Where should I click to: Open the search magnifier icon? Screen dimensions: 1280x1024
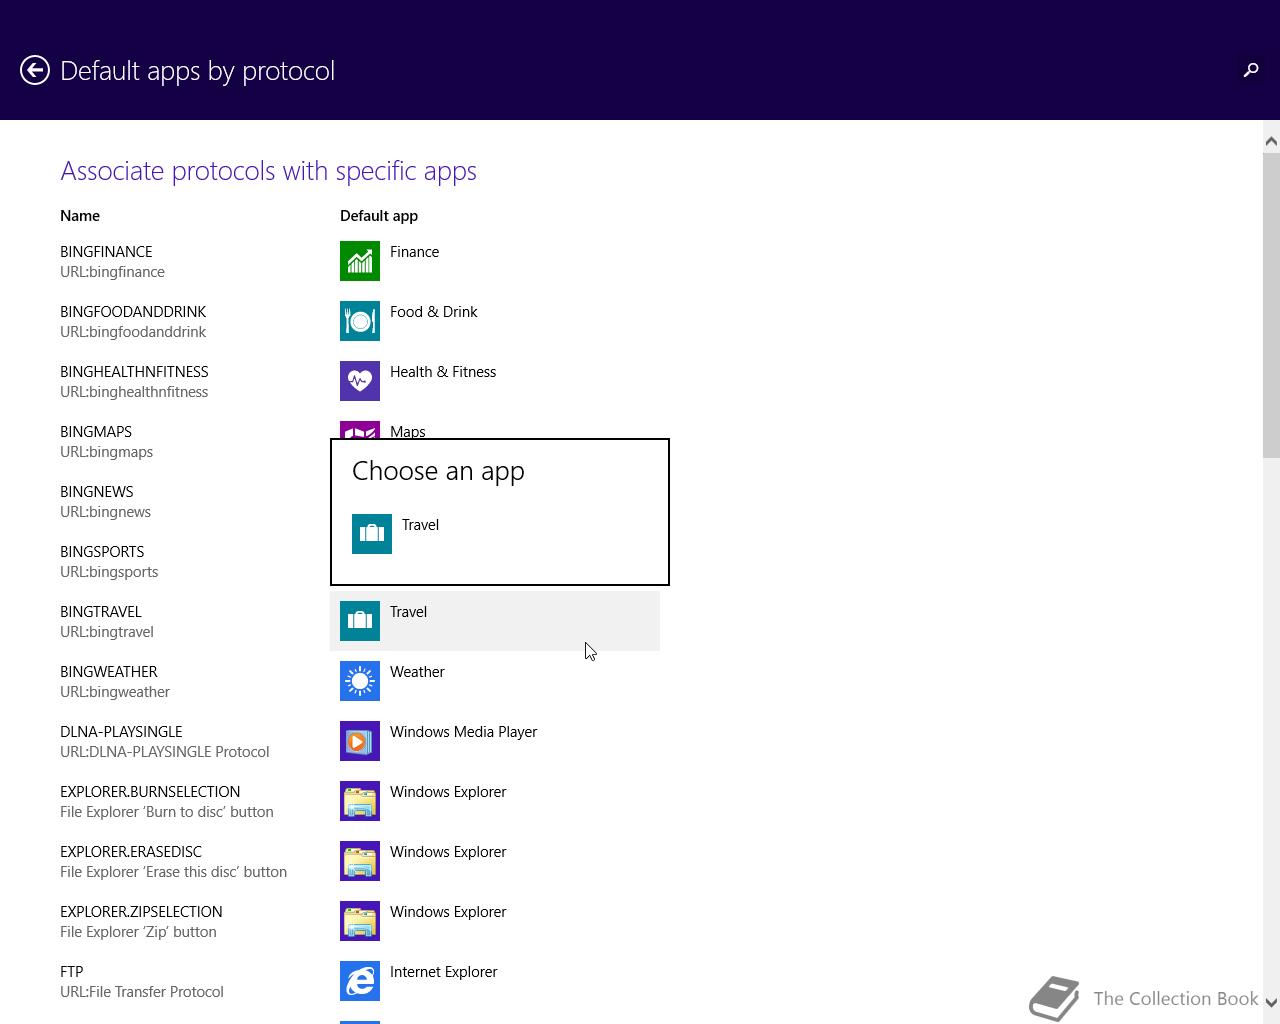coord(1250,70)
